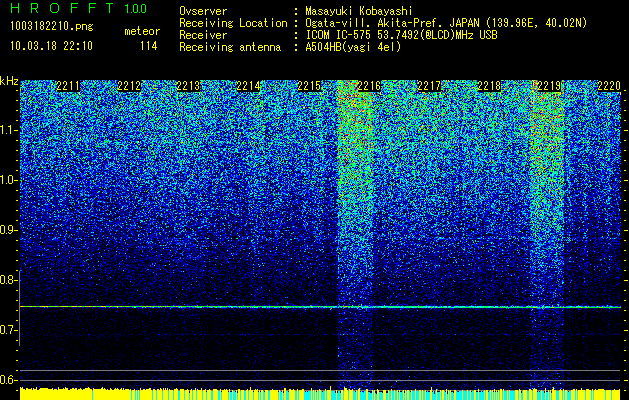Click the 2218 time marker
The width and height of the screenshot is (629, 400).
(x=489, y=86)
